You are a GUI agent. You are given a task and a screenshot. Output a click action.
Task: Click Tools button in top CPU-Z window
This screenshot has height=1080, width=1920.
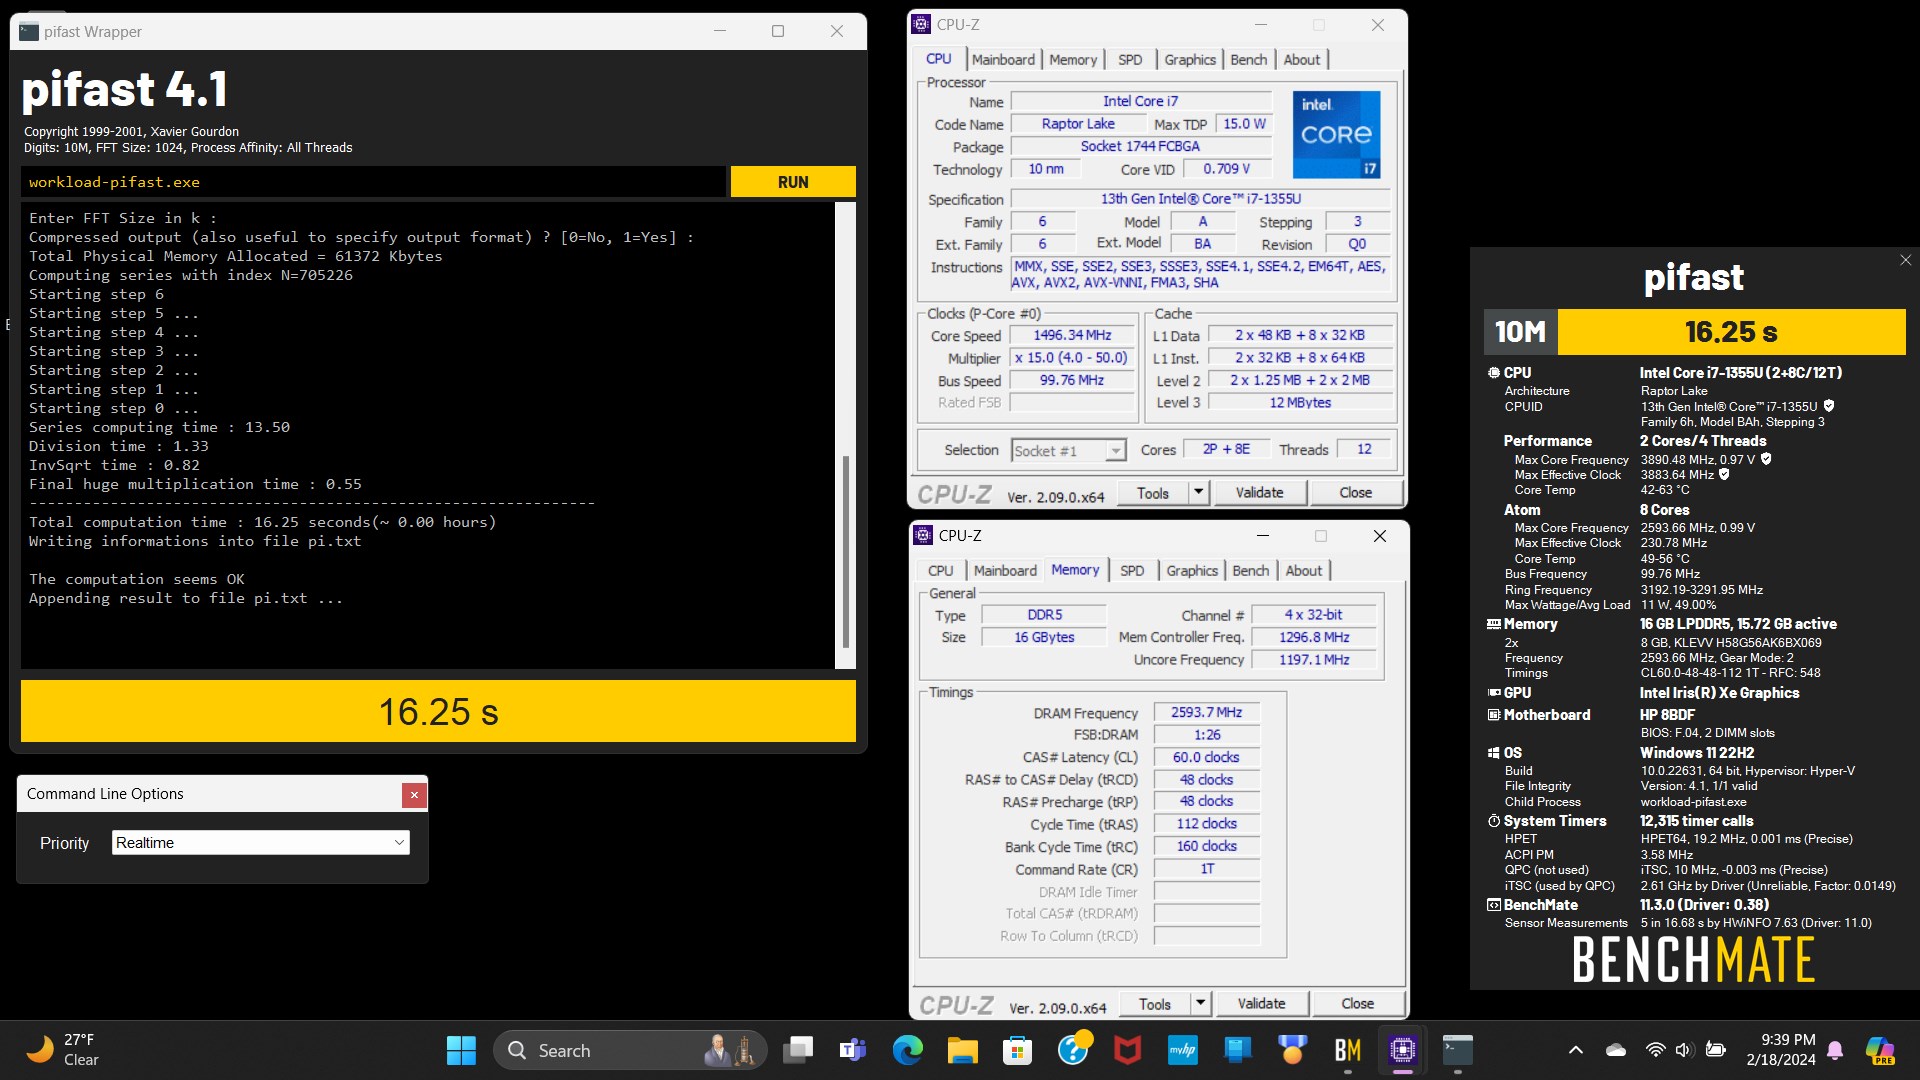[x=1153, y=493]
